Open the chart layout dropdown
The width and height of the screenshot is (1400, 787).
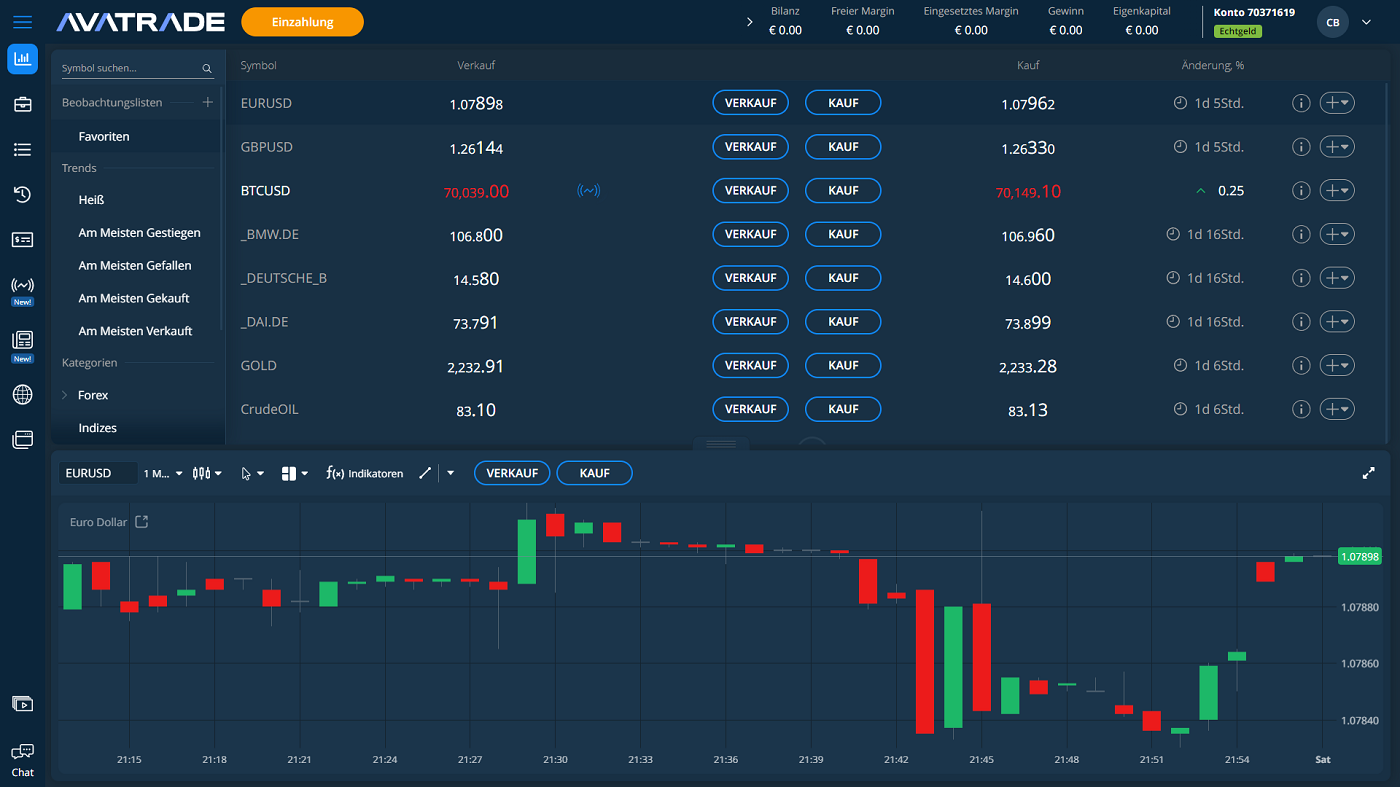coord(295,473)
